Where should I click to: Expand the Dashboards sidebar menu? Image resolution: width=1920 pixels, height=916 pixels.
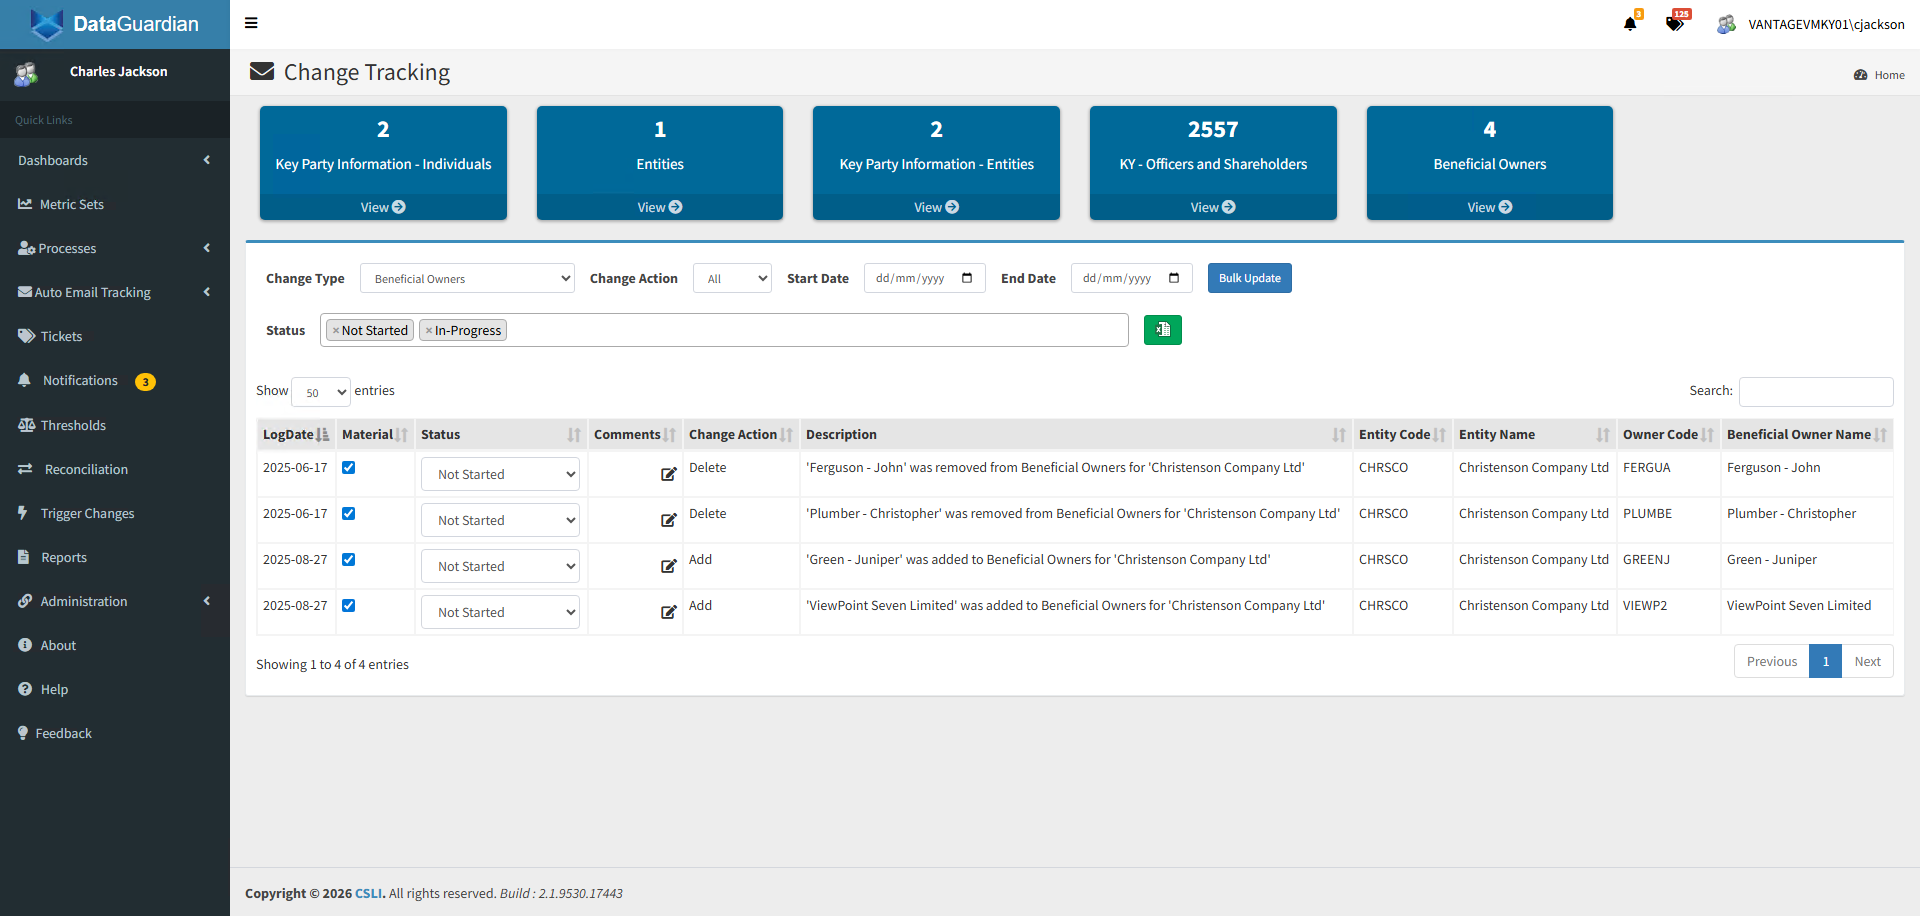point(114,160)
